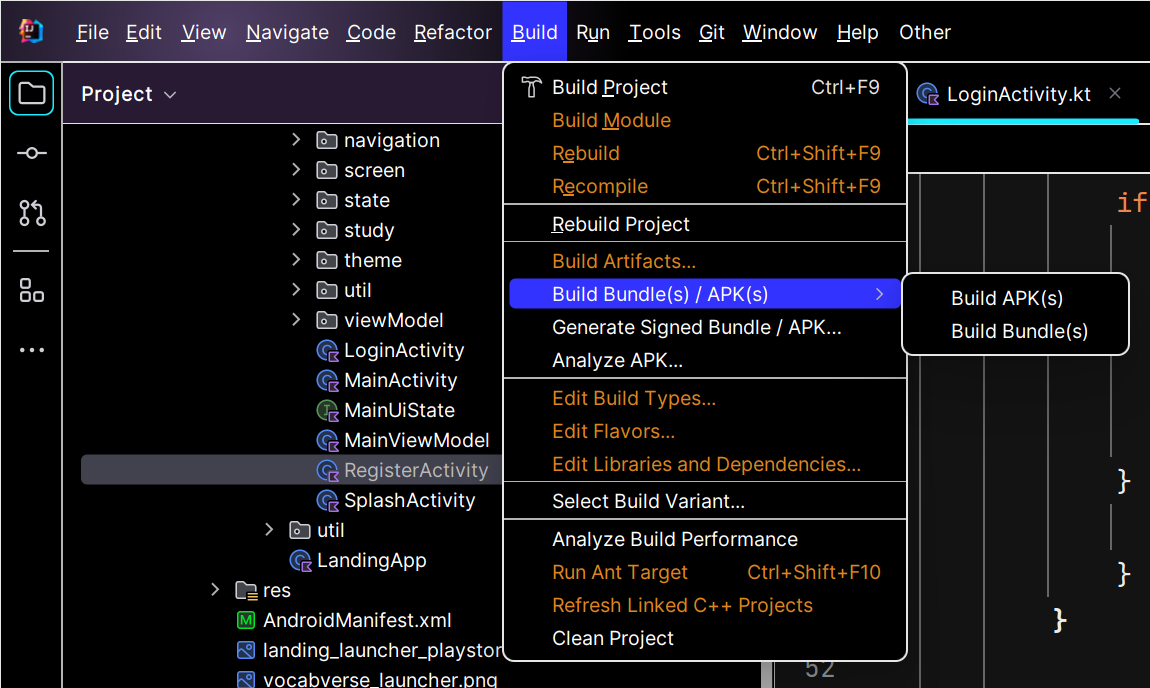Click the MainUiState interface icon
The width and height of the screenshot is (1150, 688).
[327, 411]
